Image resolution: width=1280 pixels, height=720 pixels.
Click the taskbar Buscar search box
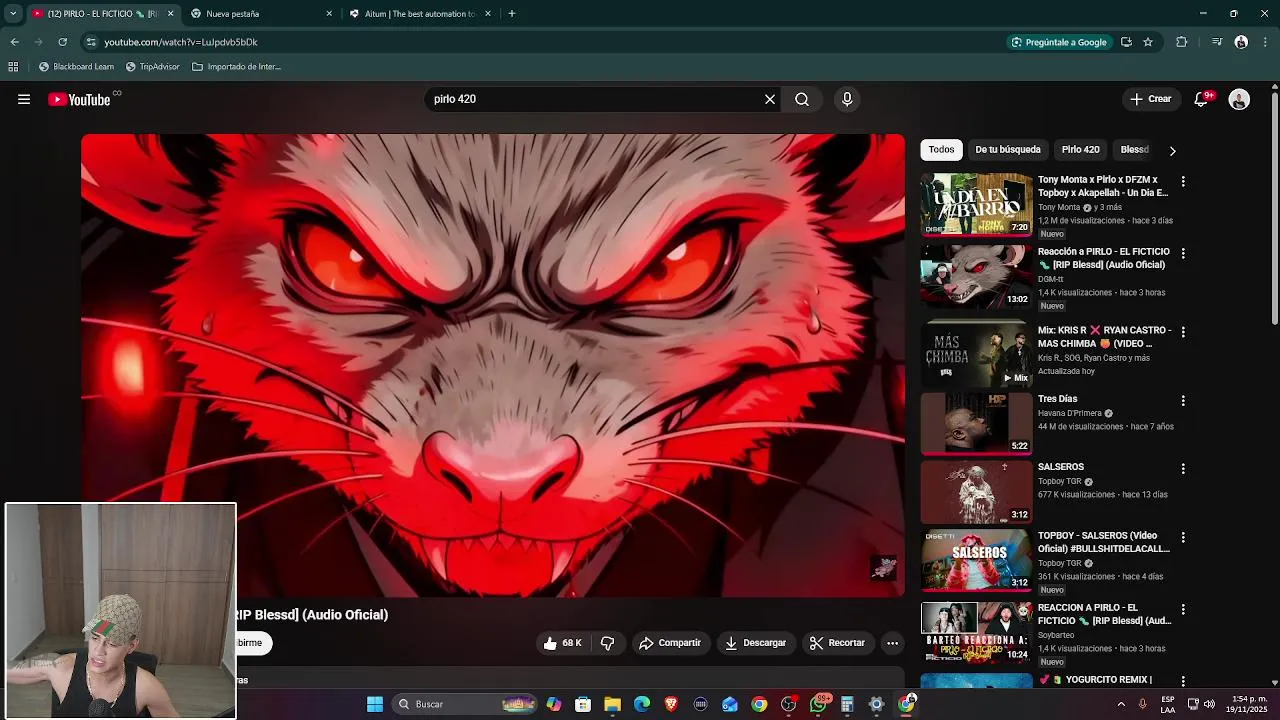466,704
